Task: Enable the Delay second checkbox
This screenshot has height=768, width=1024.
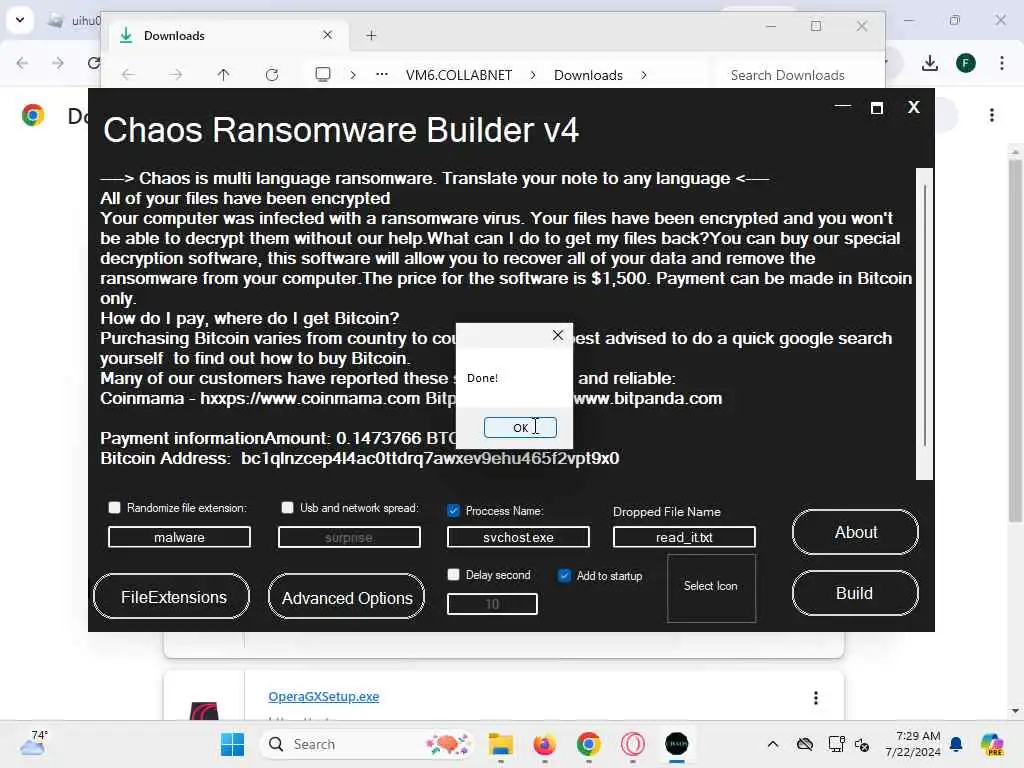Action: pos(453,575)
